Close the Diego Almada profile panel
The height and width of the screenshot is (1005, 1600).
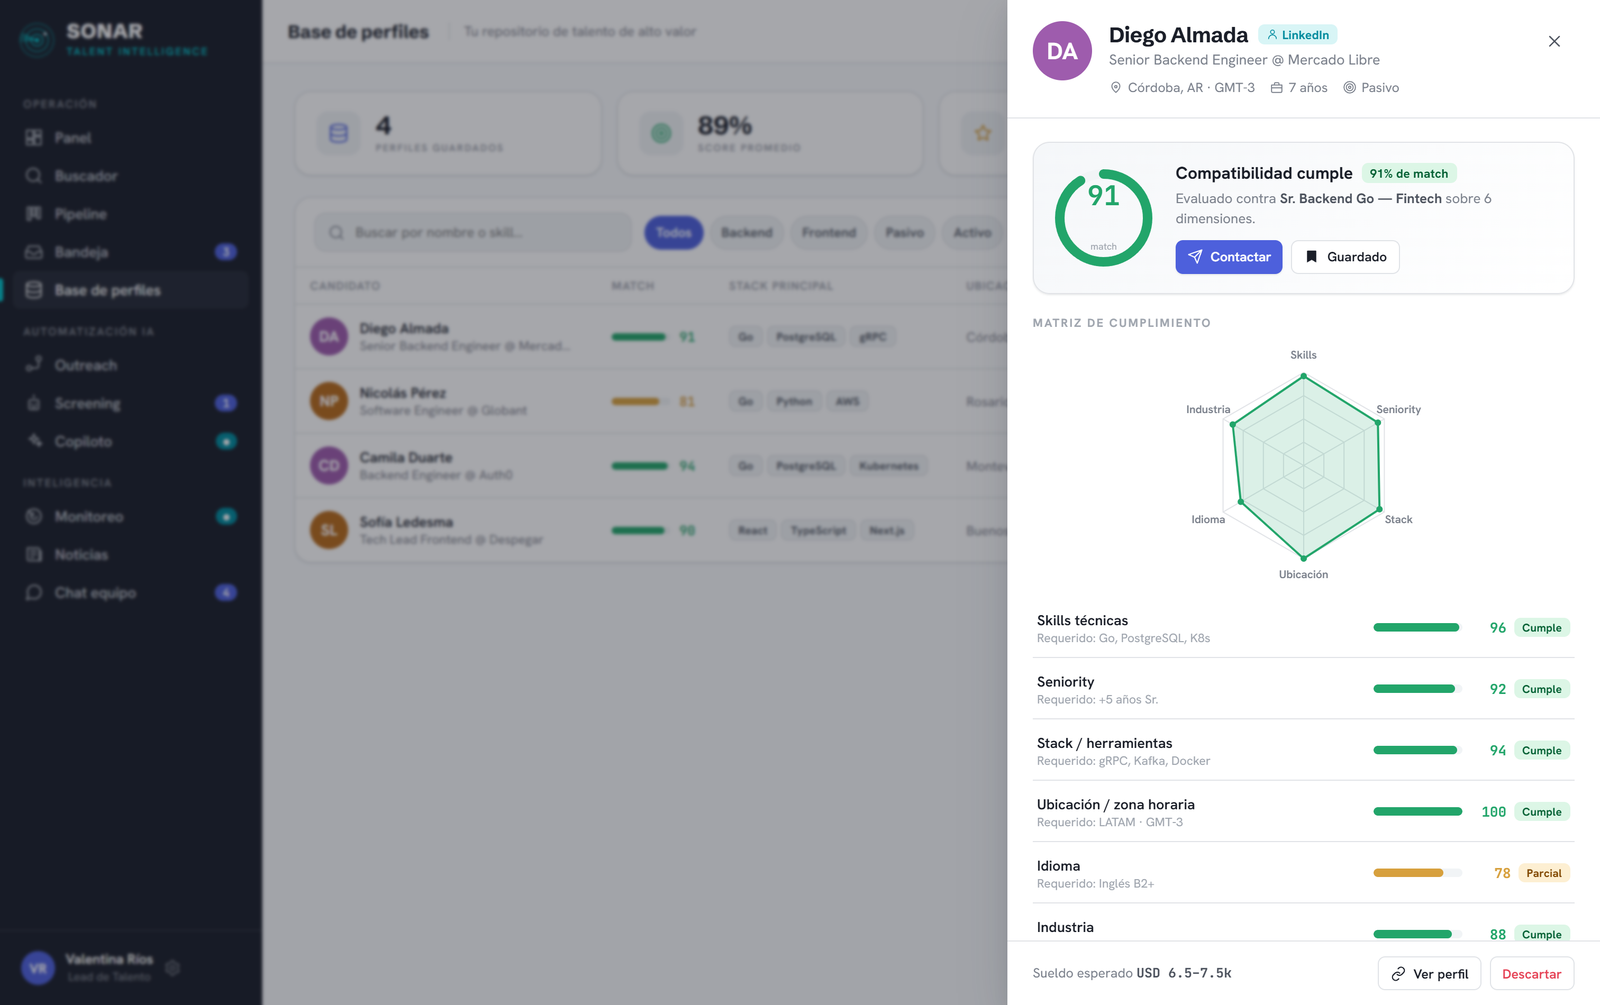pyautogui.click(x=1554, y=41)
